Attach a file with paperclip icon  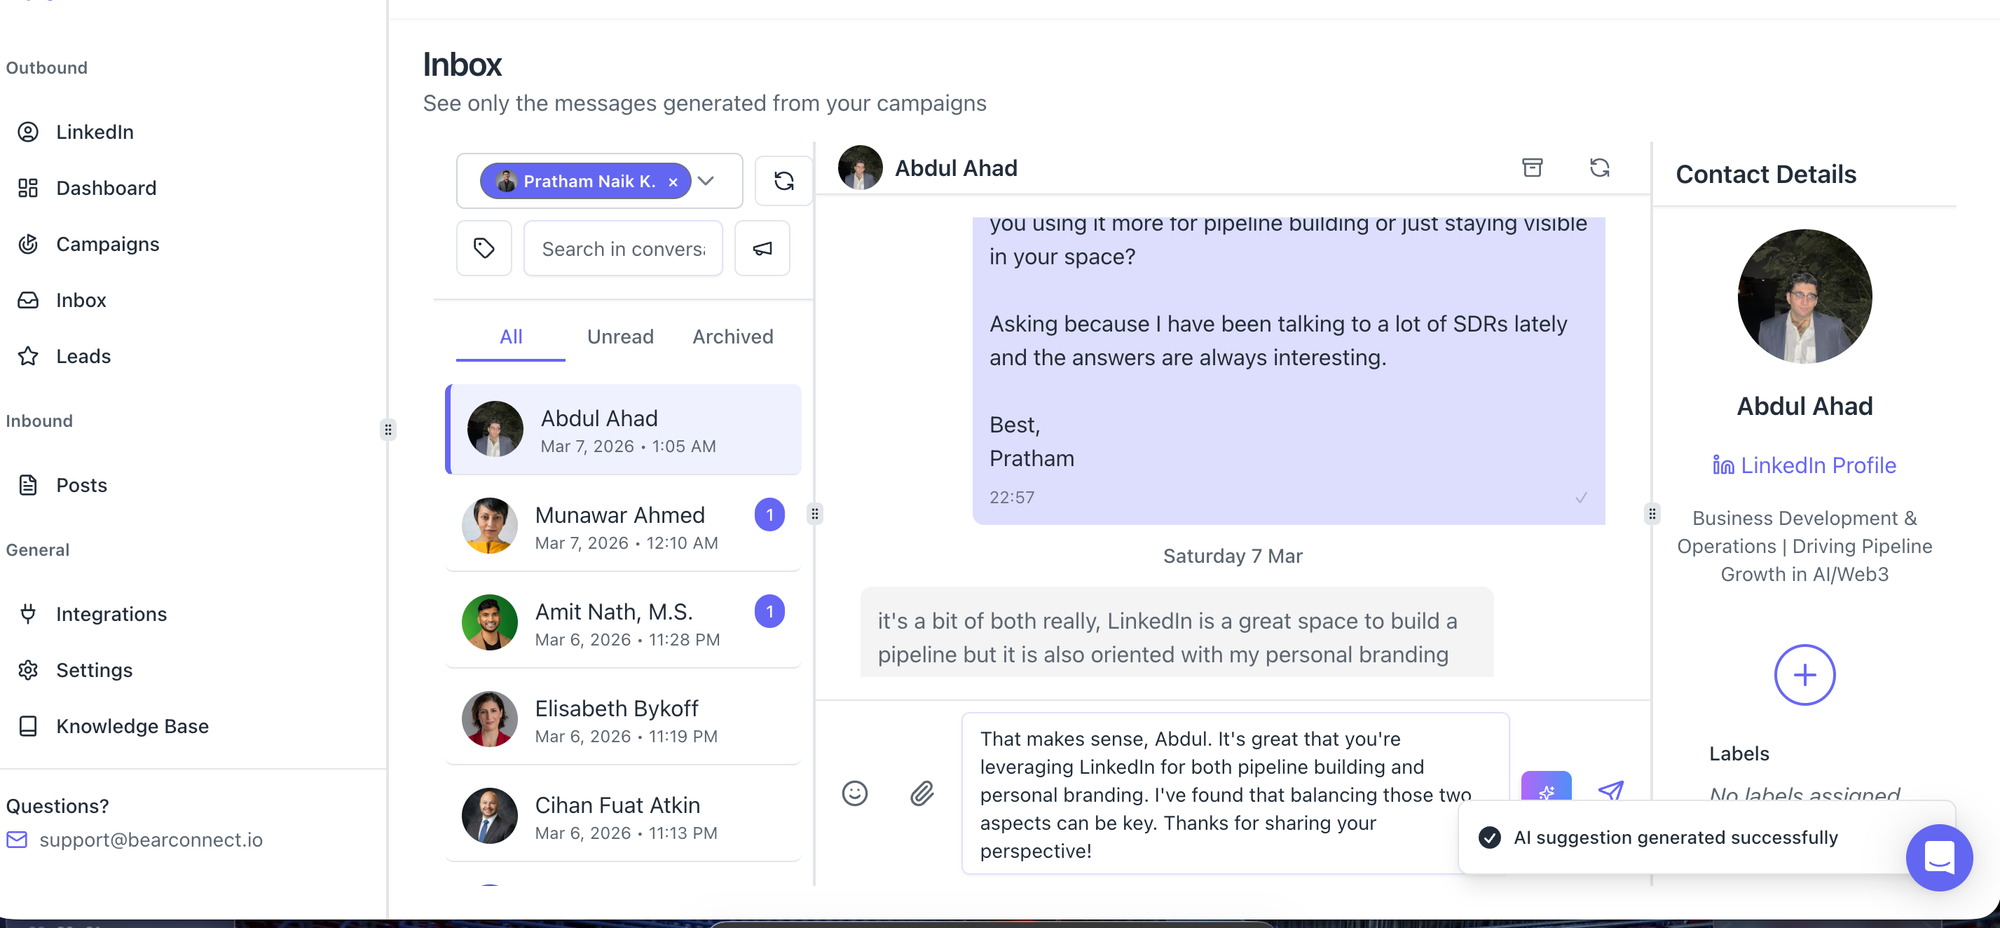(x=922, y=793)
